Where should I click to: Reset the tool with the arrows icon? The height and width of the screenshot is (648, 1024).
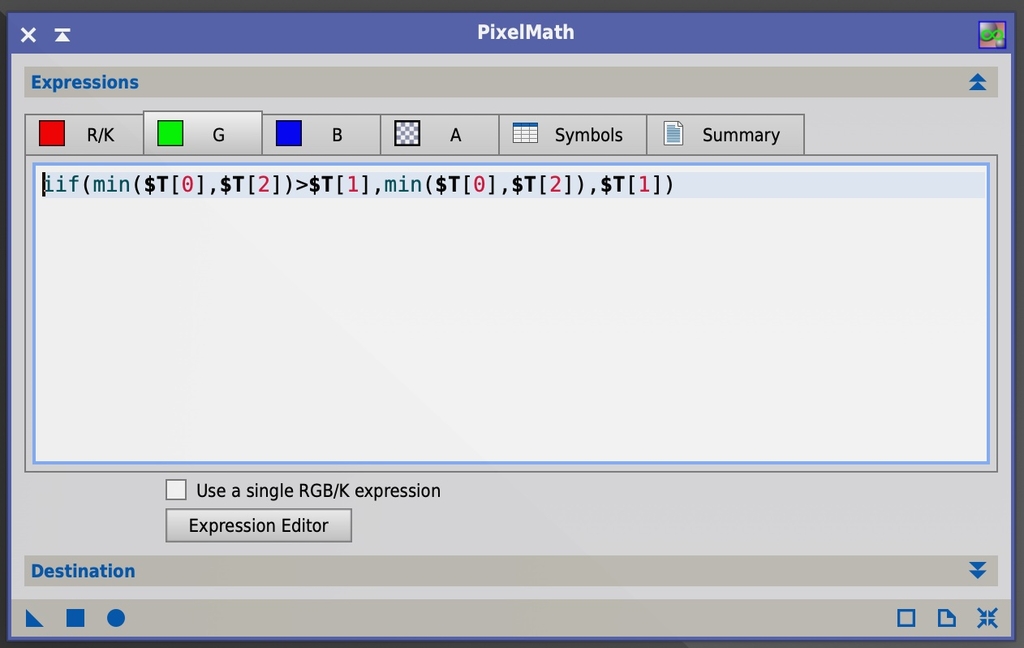point(987,618)
